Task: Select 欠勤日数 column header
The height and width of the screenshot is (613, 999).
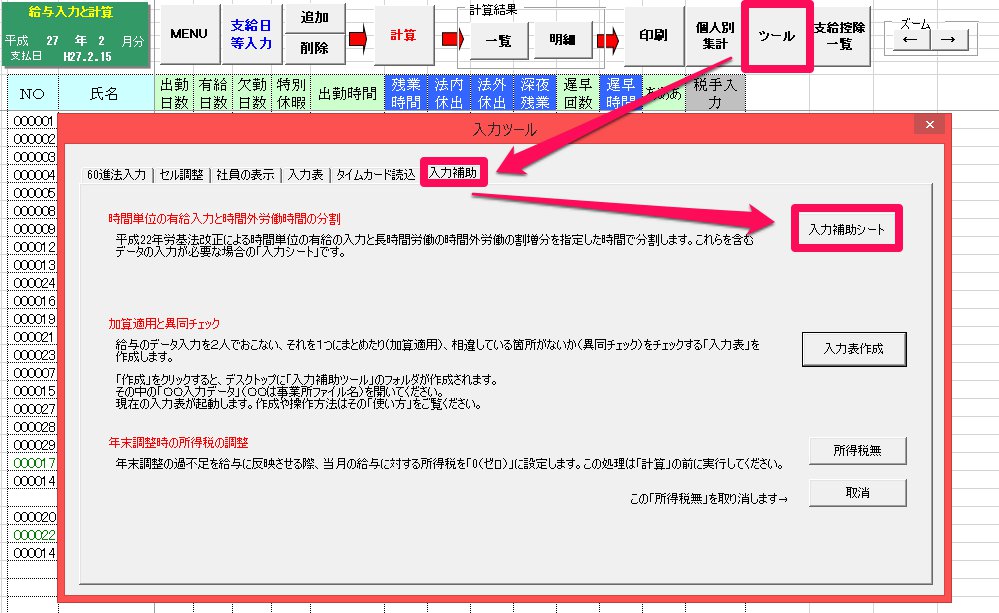Action: tap(252, 94)
